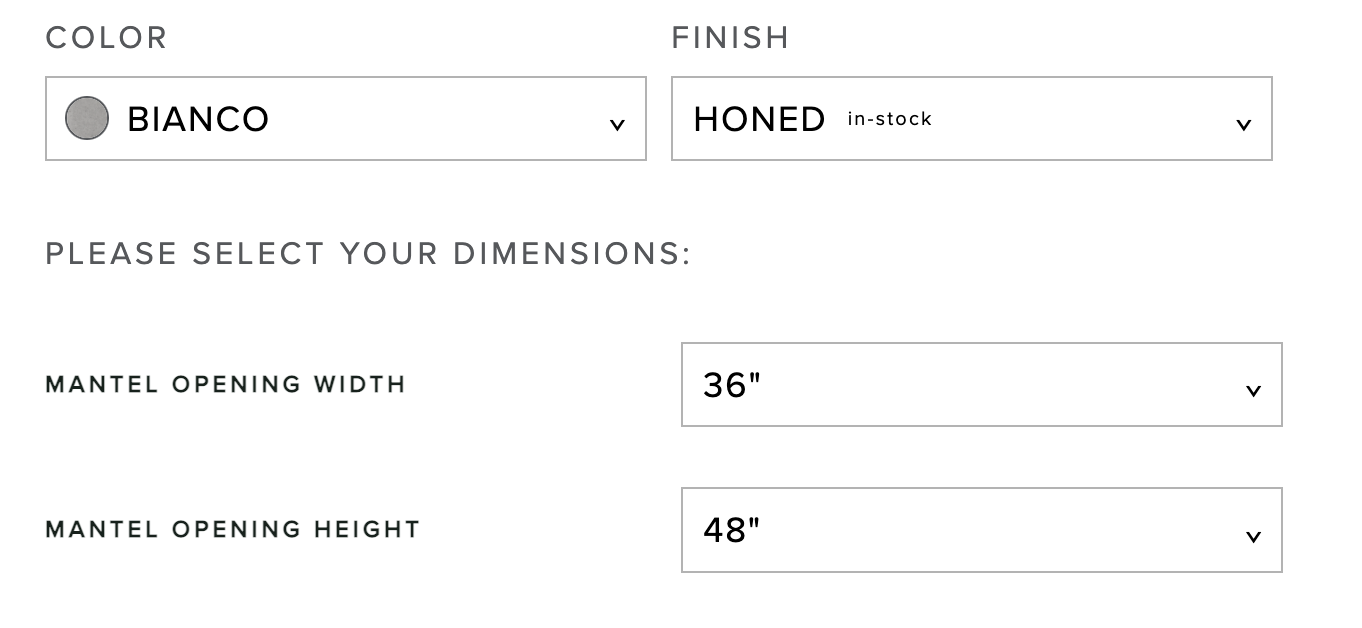
Task: Click the word DIMENSIONS in the heading
Action: click(571, 254)
